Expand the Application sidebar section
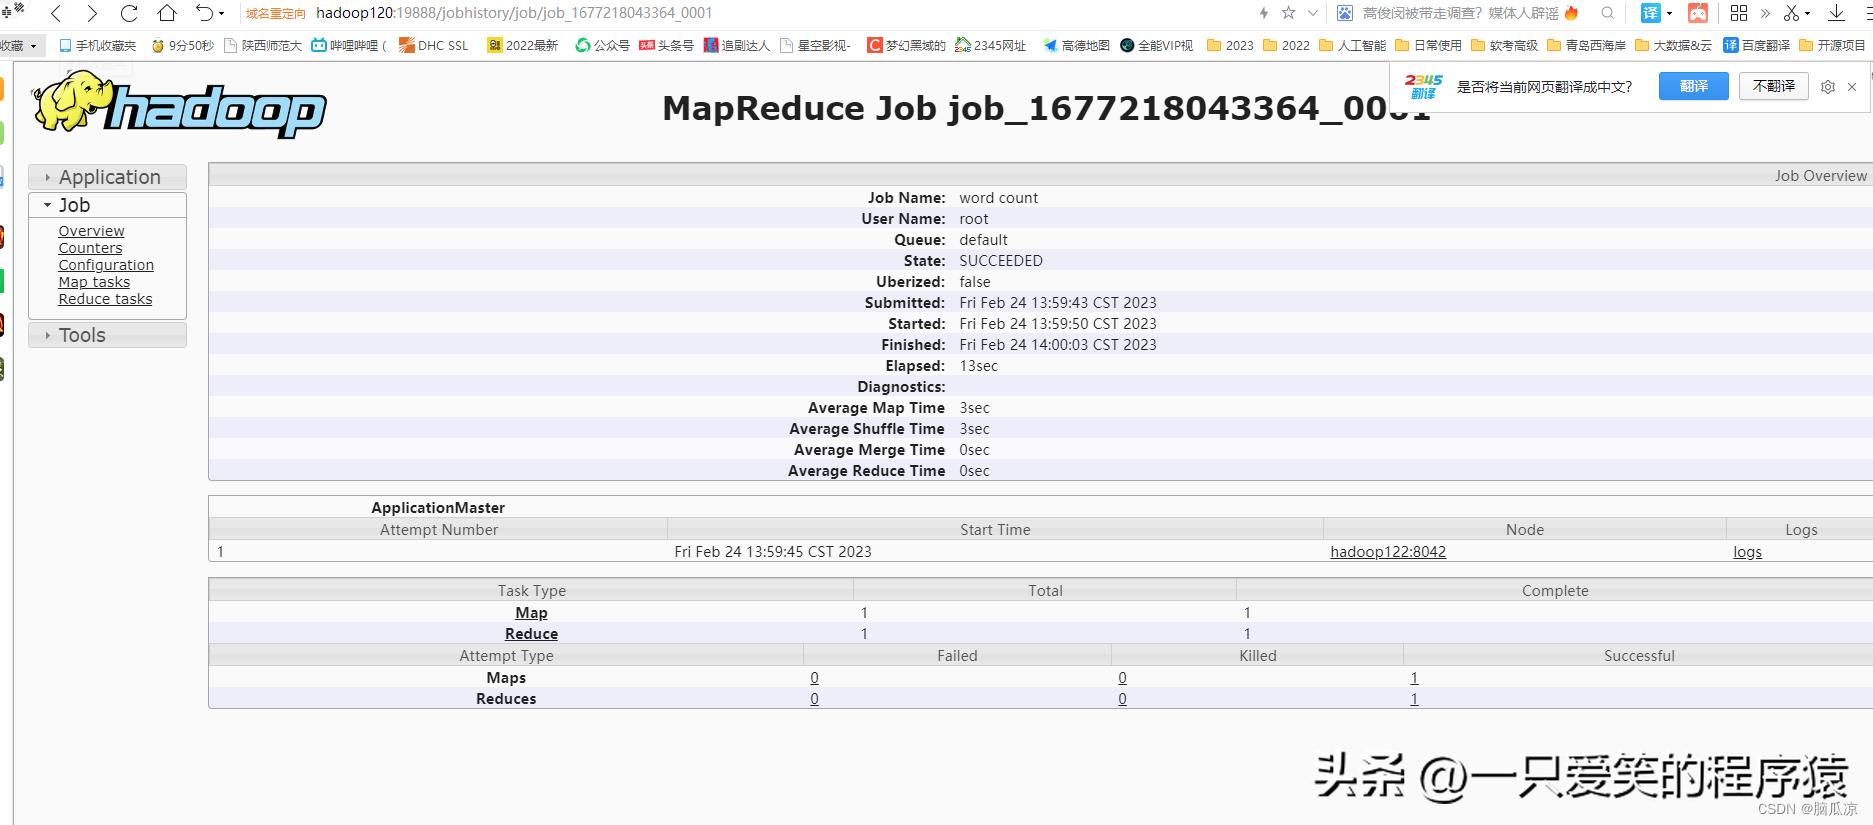 coord(108,177)
